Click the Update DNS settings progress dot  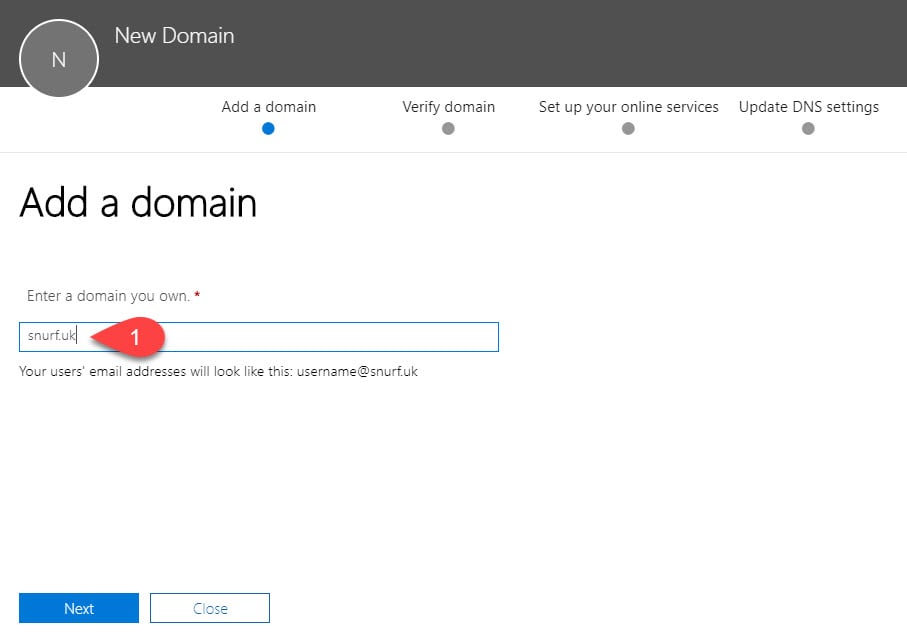pos(808,128)
